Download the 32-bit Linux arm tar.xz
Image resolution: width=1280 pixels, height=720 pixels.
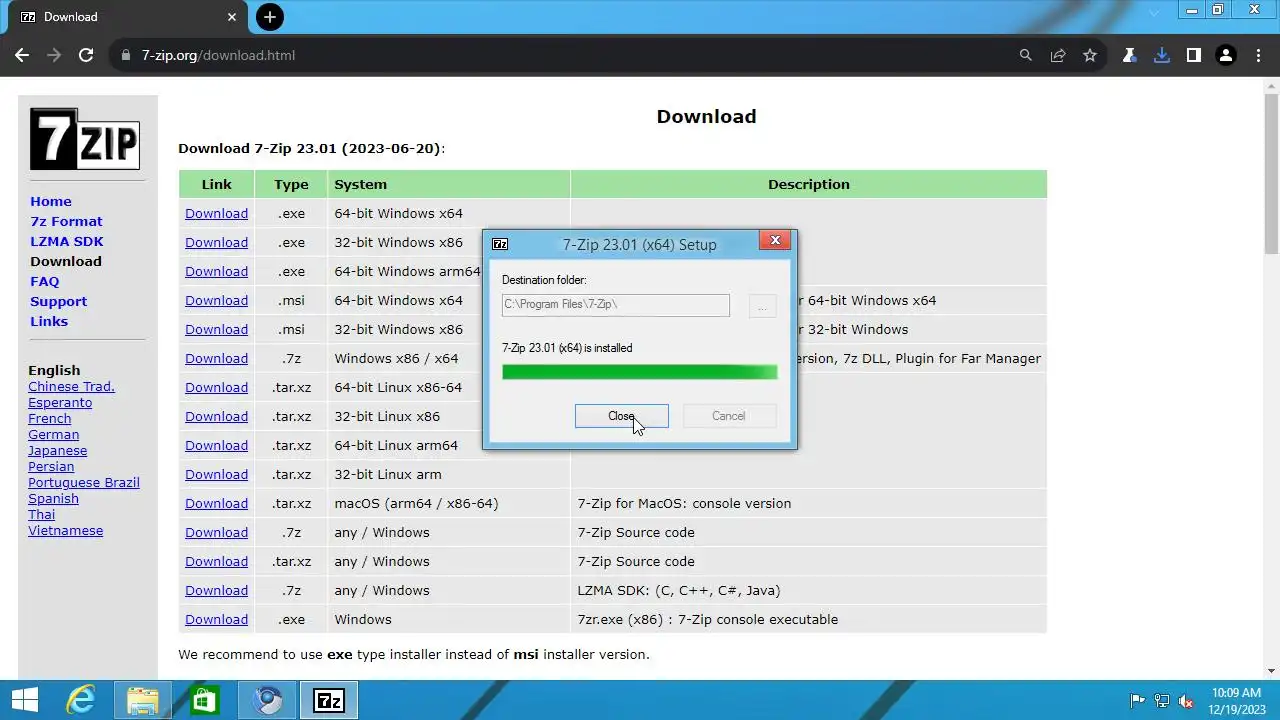click(216, 474)
